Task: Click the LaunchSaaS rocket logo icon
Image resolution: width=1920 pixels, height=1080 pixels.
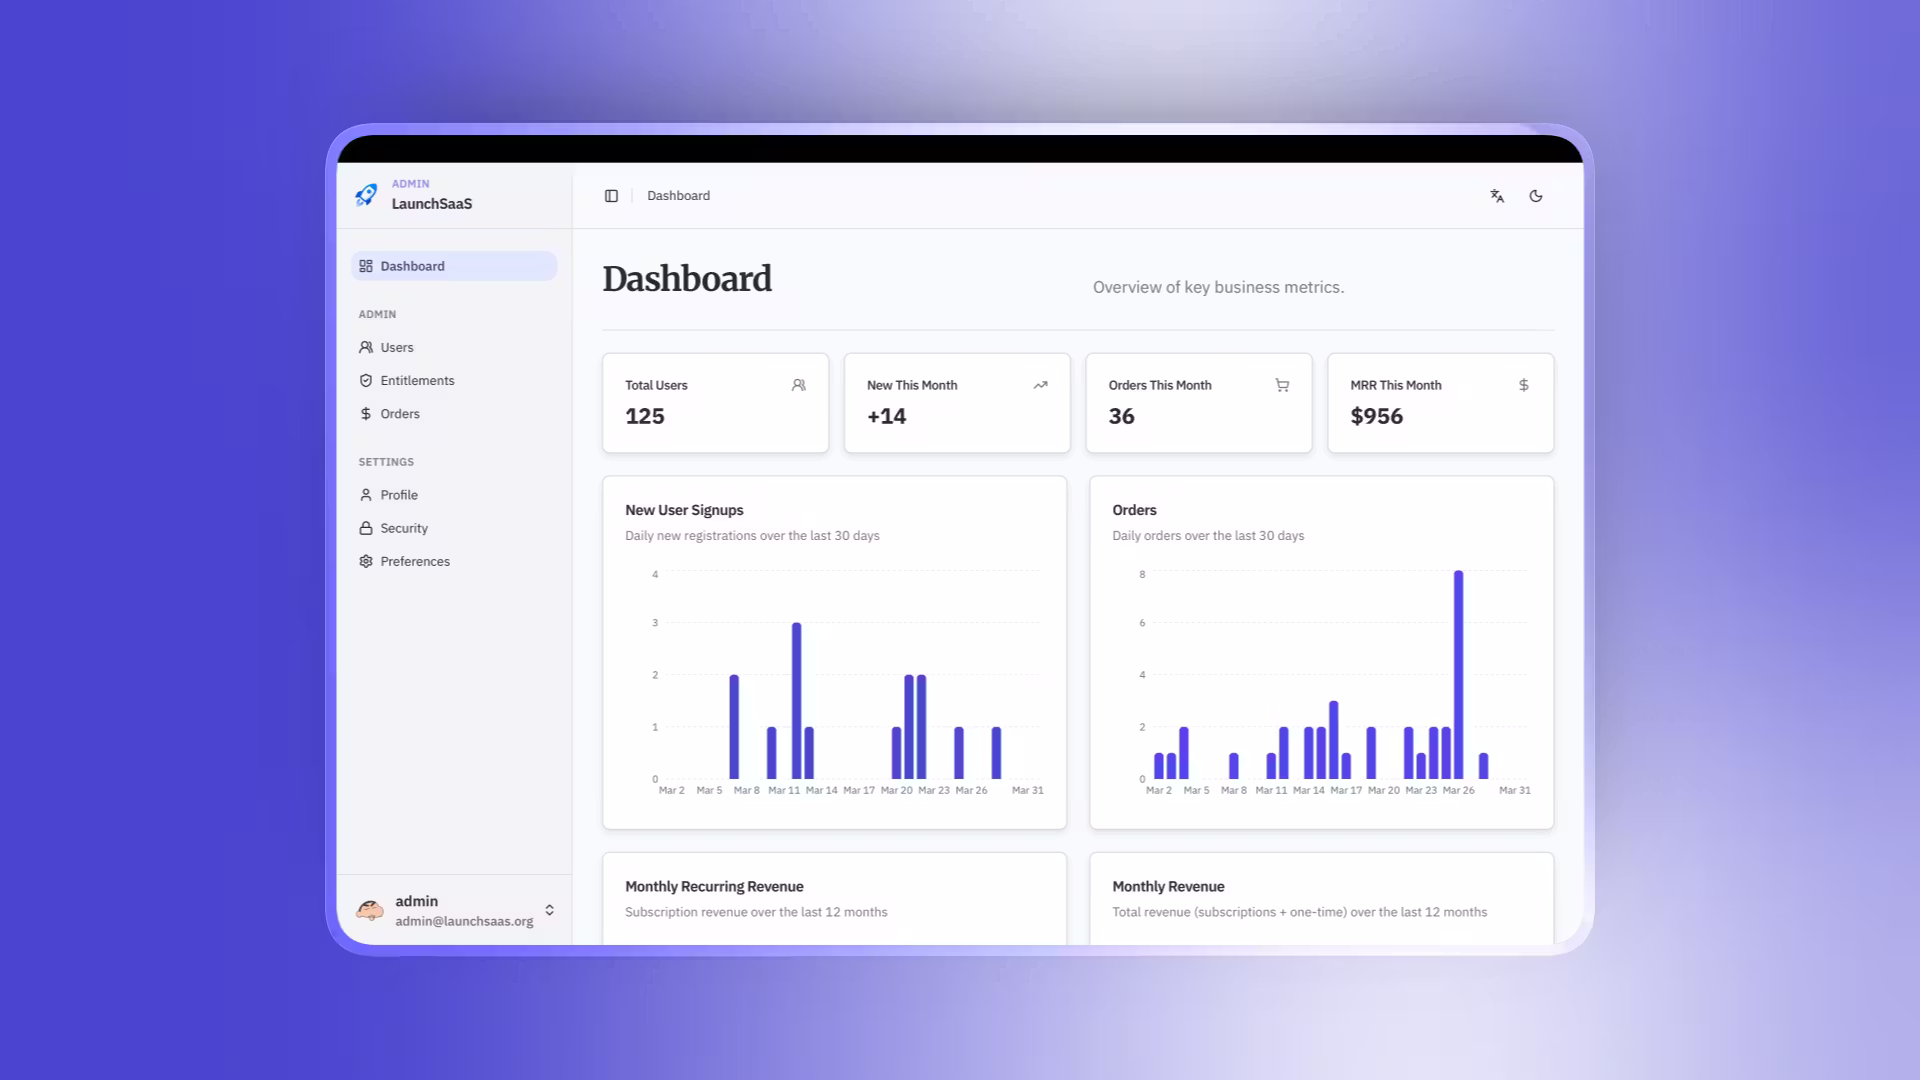Action: [x=367, y=194]
